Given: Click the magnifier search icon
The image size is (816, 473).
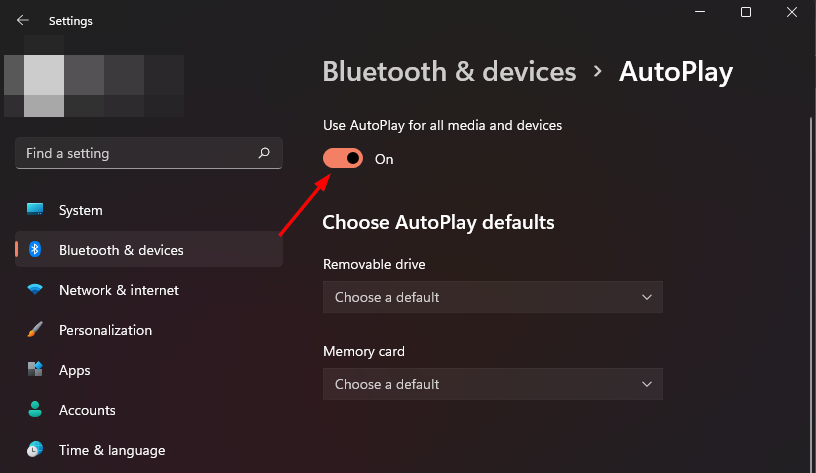Looking at the screenshot, I should (x=264, y=153).
